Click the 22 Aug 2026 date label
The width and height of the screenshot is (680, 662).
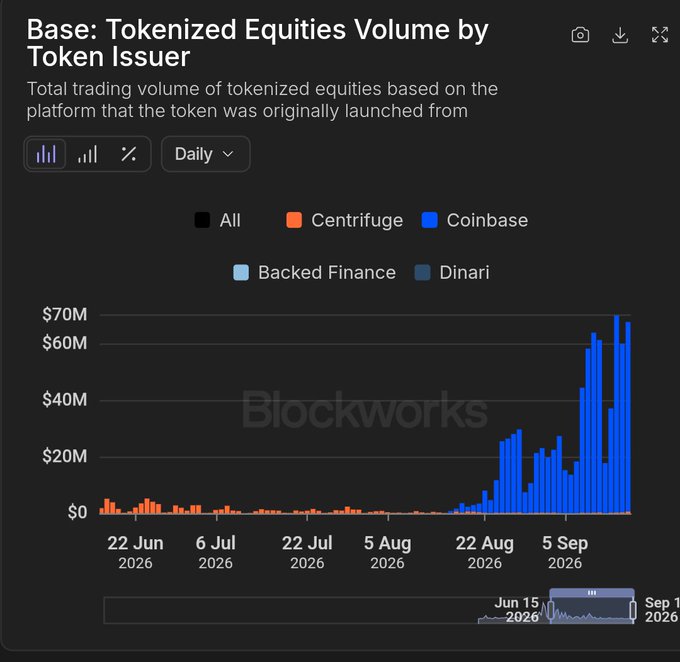pyautogui.click(x=484, y=552)
